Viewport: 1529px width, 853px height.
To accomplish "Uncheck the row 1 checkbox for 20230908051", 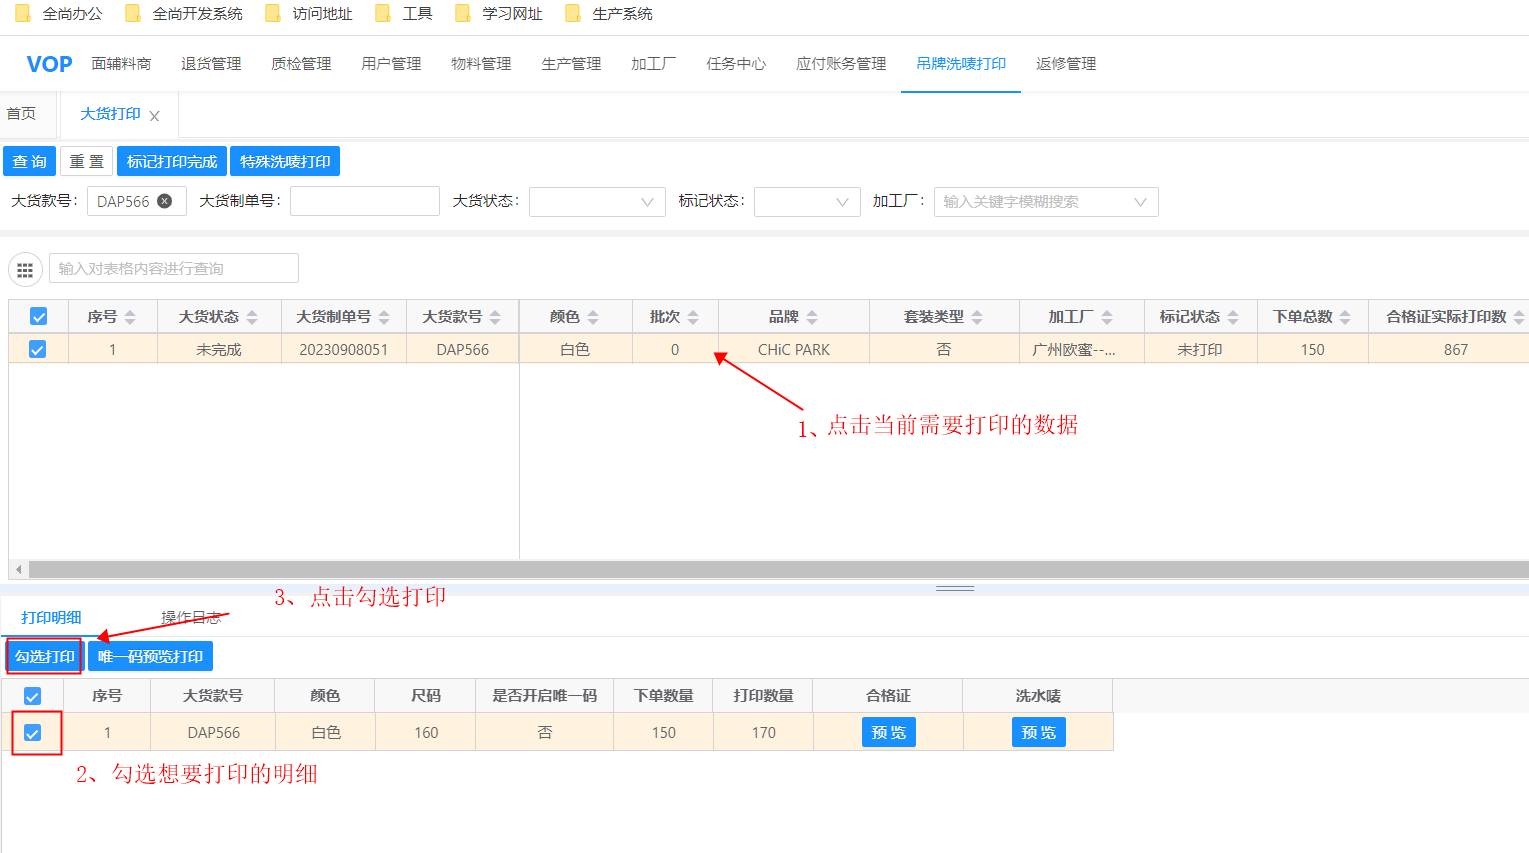I will pos(38,349).
